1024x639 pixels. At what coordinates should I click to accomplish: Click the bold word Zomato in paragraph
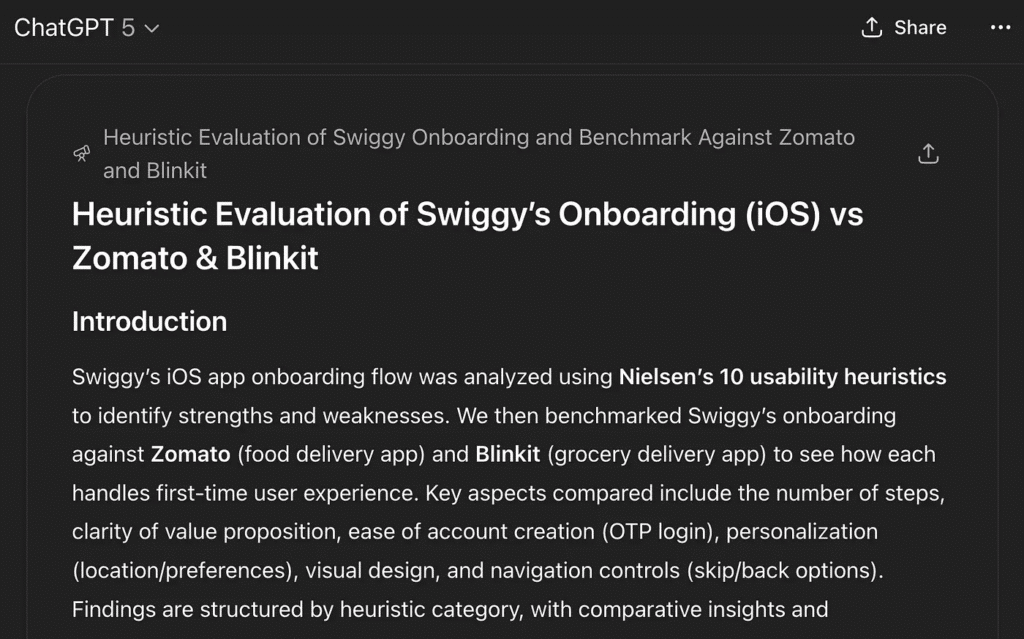[x=190, y=454]
